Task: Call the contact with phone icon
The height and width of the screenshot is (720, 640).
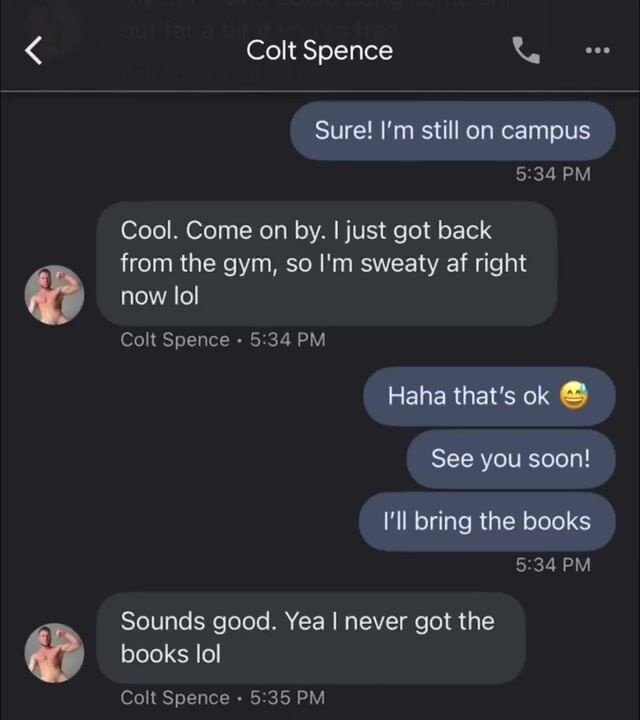Action: (526, 50)
